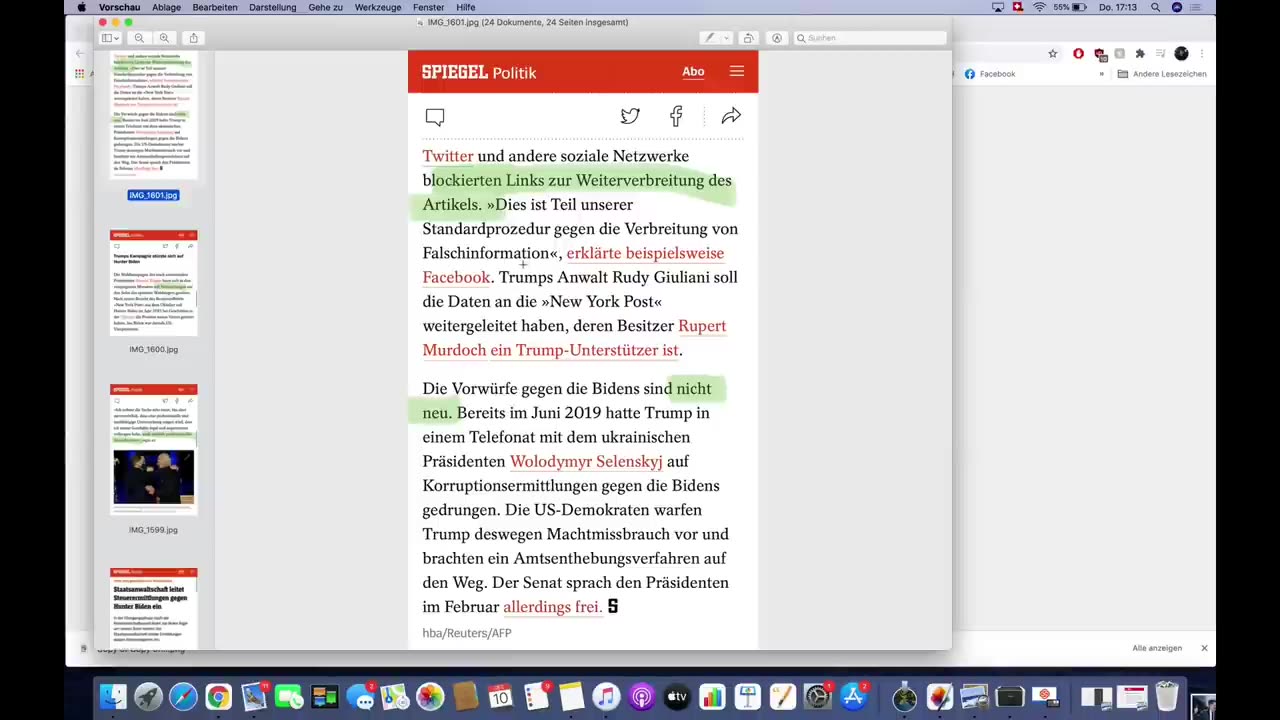Image resolution: width=1280 pixels, height=720 pixels.
Task: Open the Bearbeiten menu
Action: [x=215, y=7]
